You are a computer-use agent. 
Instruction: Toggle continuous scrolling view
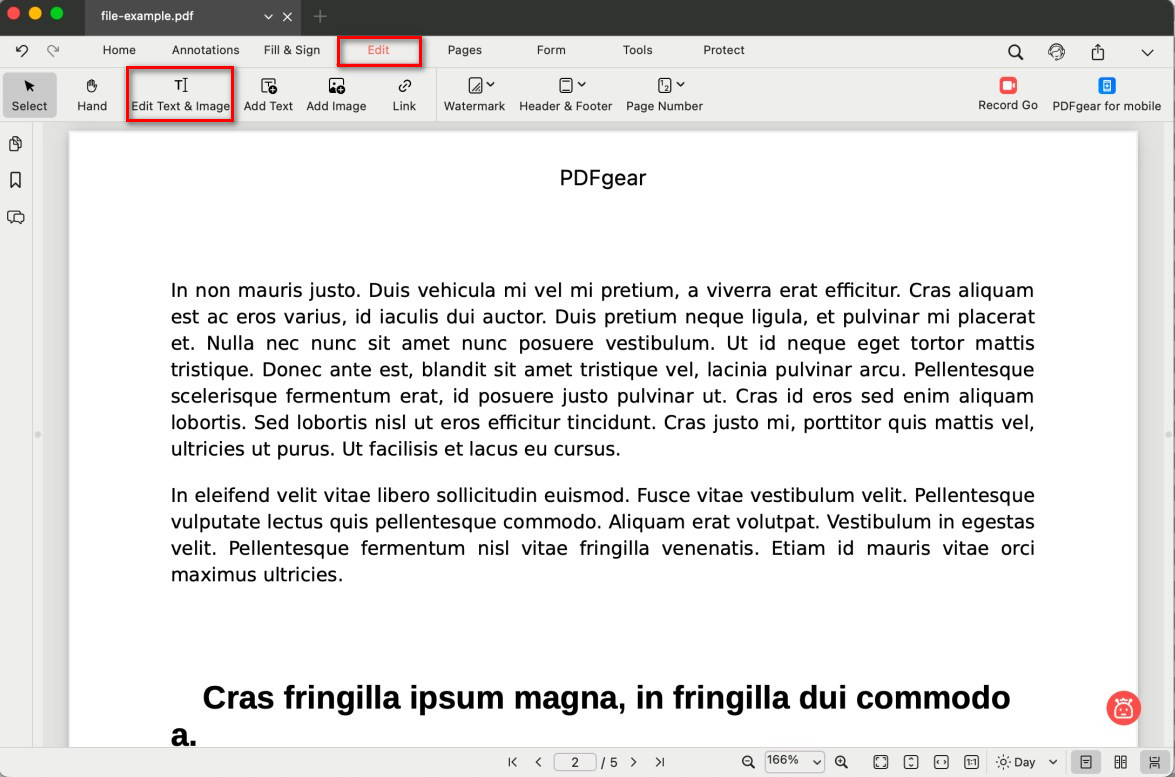[x=1154, y=762]
